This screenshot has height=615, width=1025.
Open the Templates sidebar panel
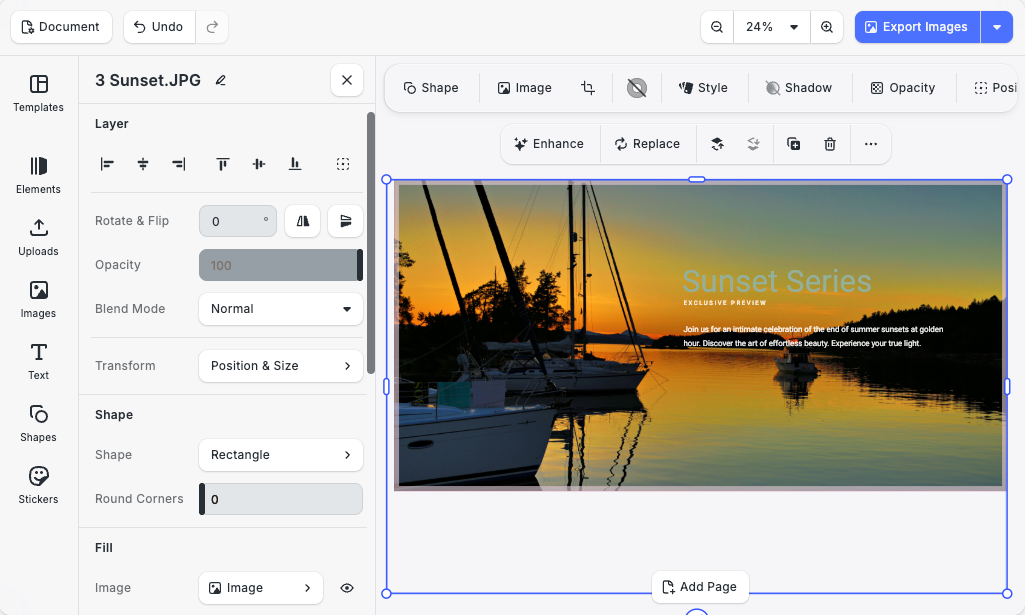pos(39,93)
